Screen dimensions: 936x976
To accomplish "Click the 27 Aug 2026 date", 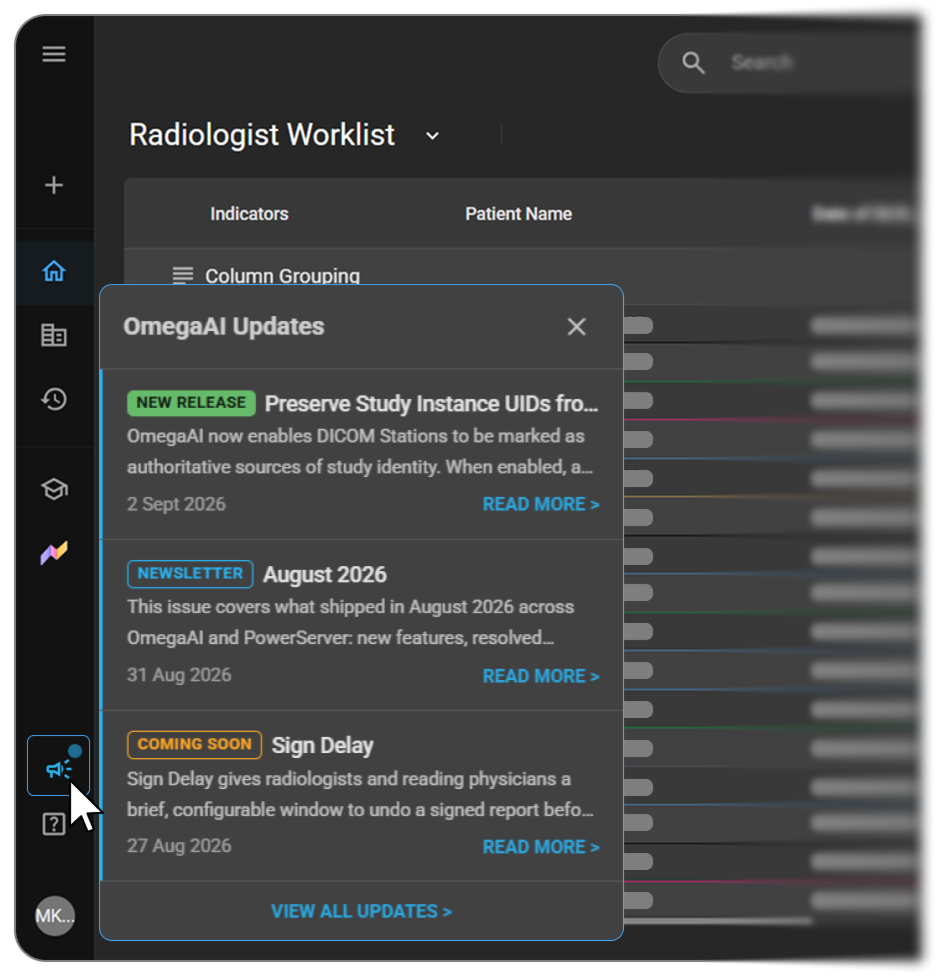I will tap(179, 846).
